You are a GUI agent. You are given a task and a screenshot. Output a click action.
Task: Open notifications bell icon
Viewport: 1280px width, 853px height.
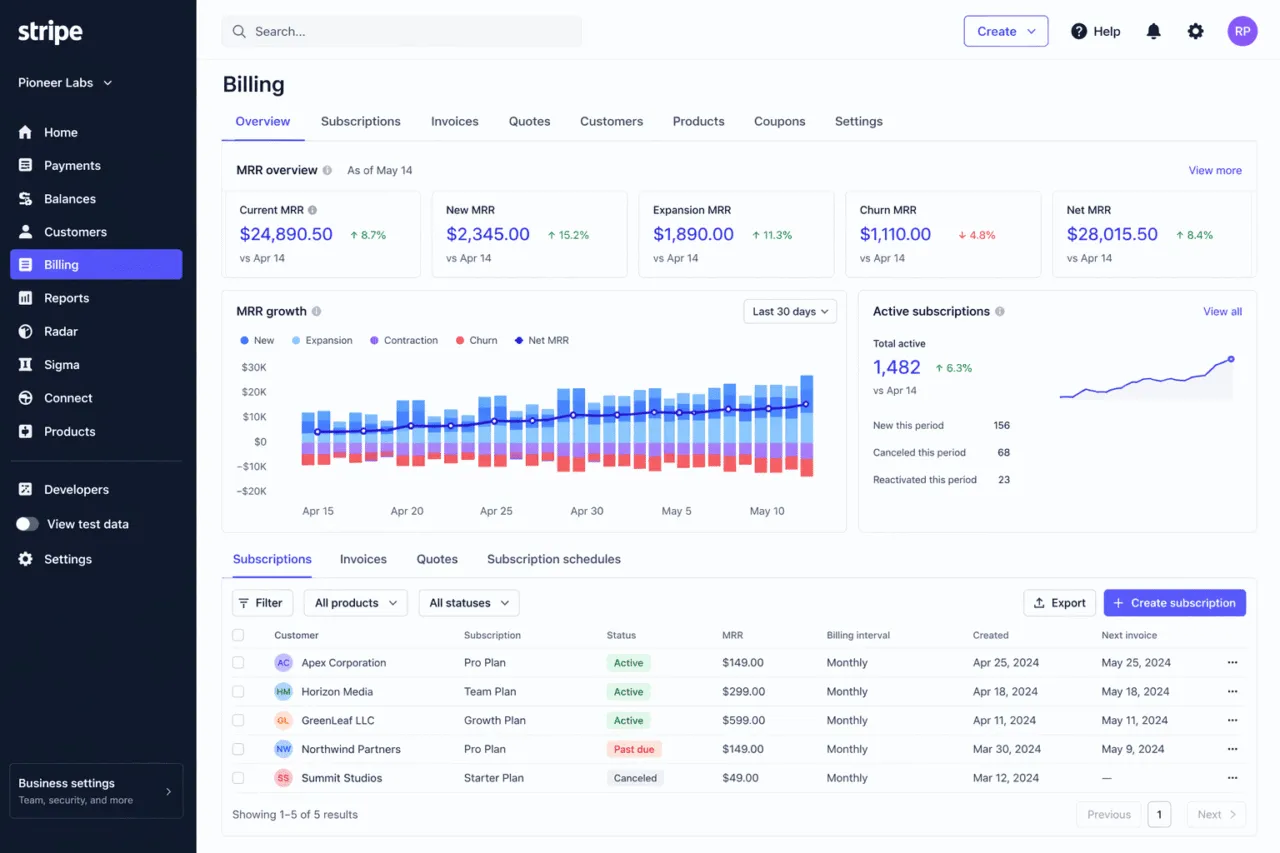(1153, 31)
